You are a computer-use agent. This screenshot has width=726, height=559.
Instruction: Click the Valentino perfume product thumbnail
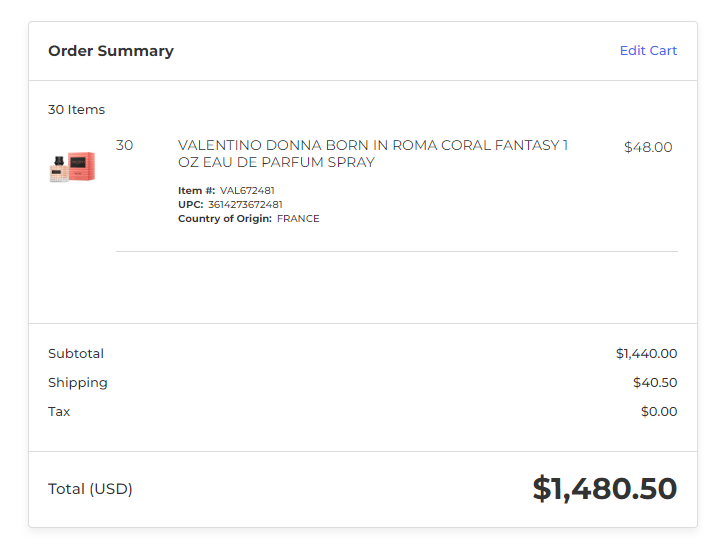pos(72,167)
